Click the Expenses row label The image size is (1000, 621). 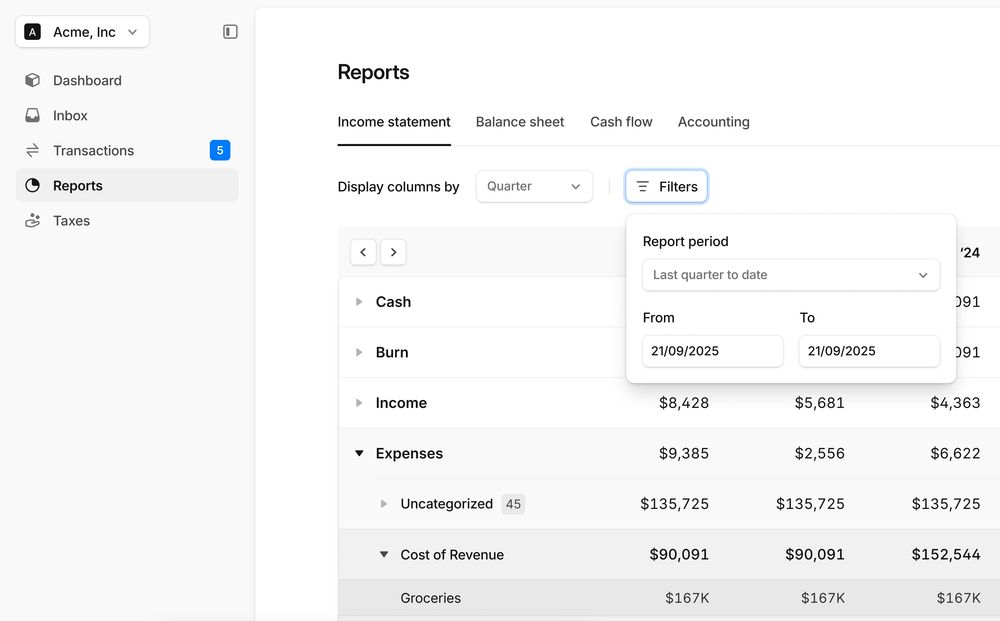409,453
